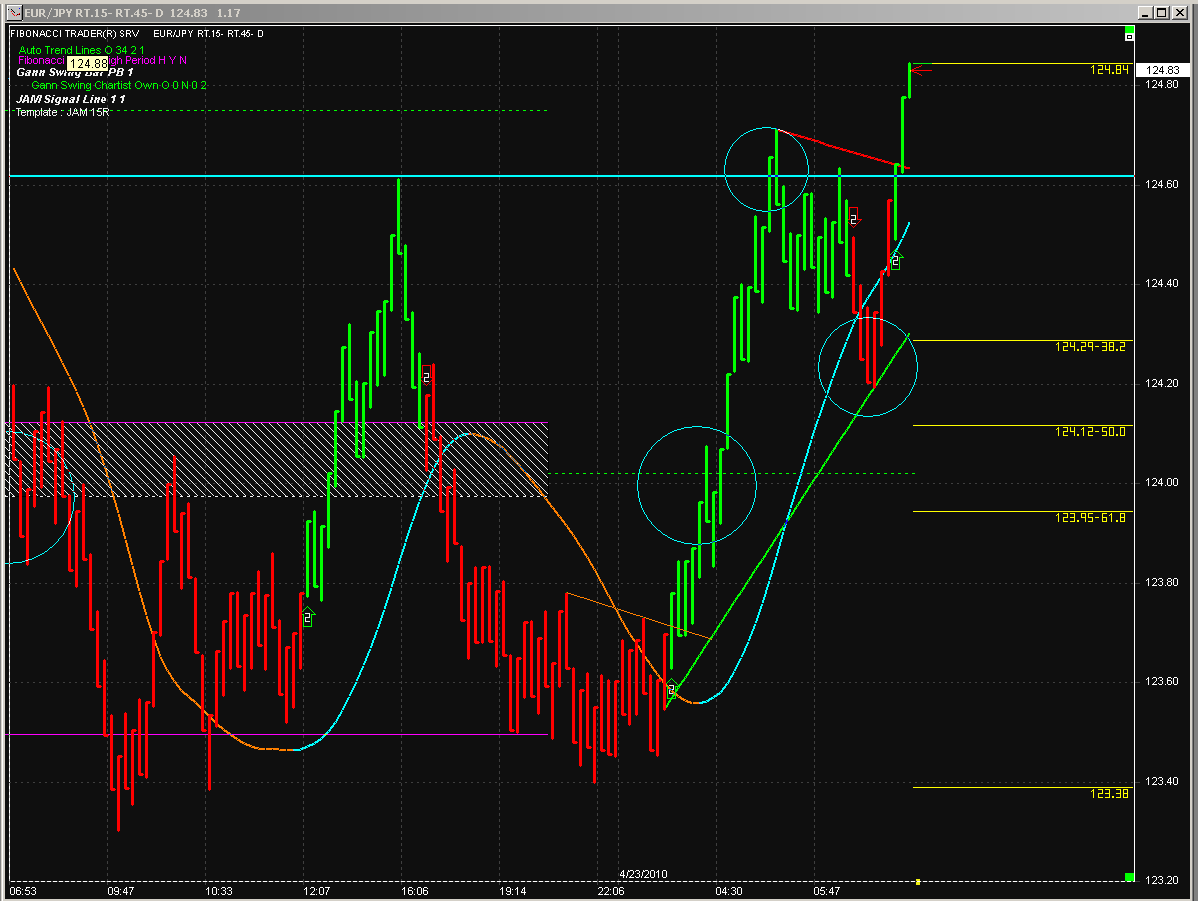Click the 123.20 price axis label
Screen dimensions: 1198x901
(x=1161, y=880)
